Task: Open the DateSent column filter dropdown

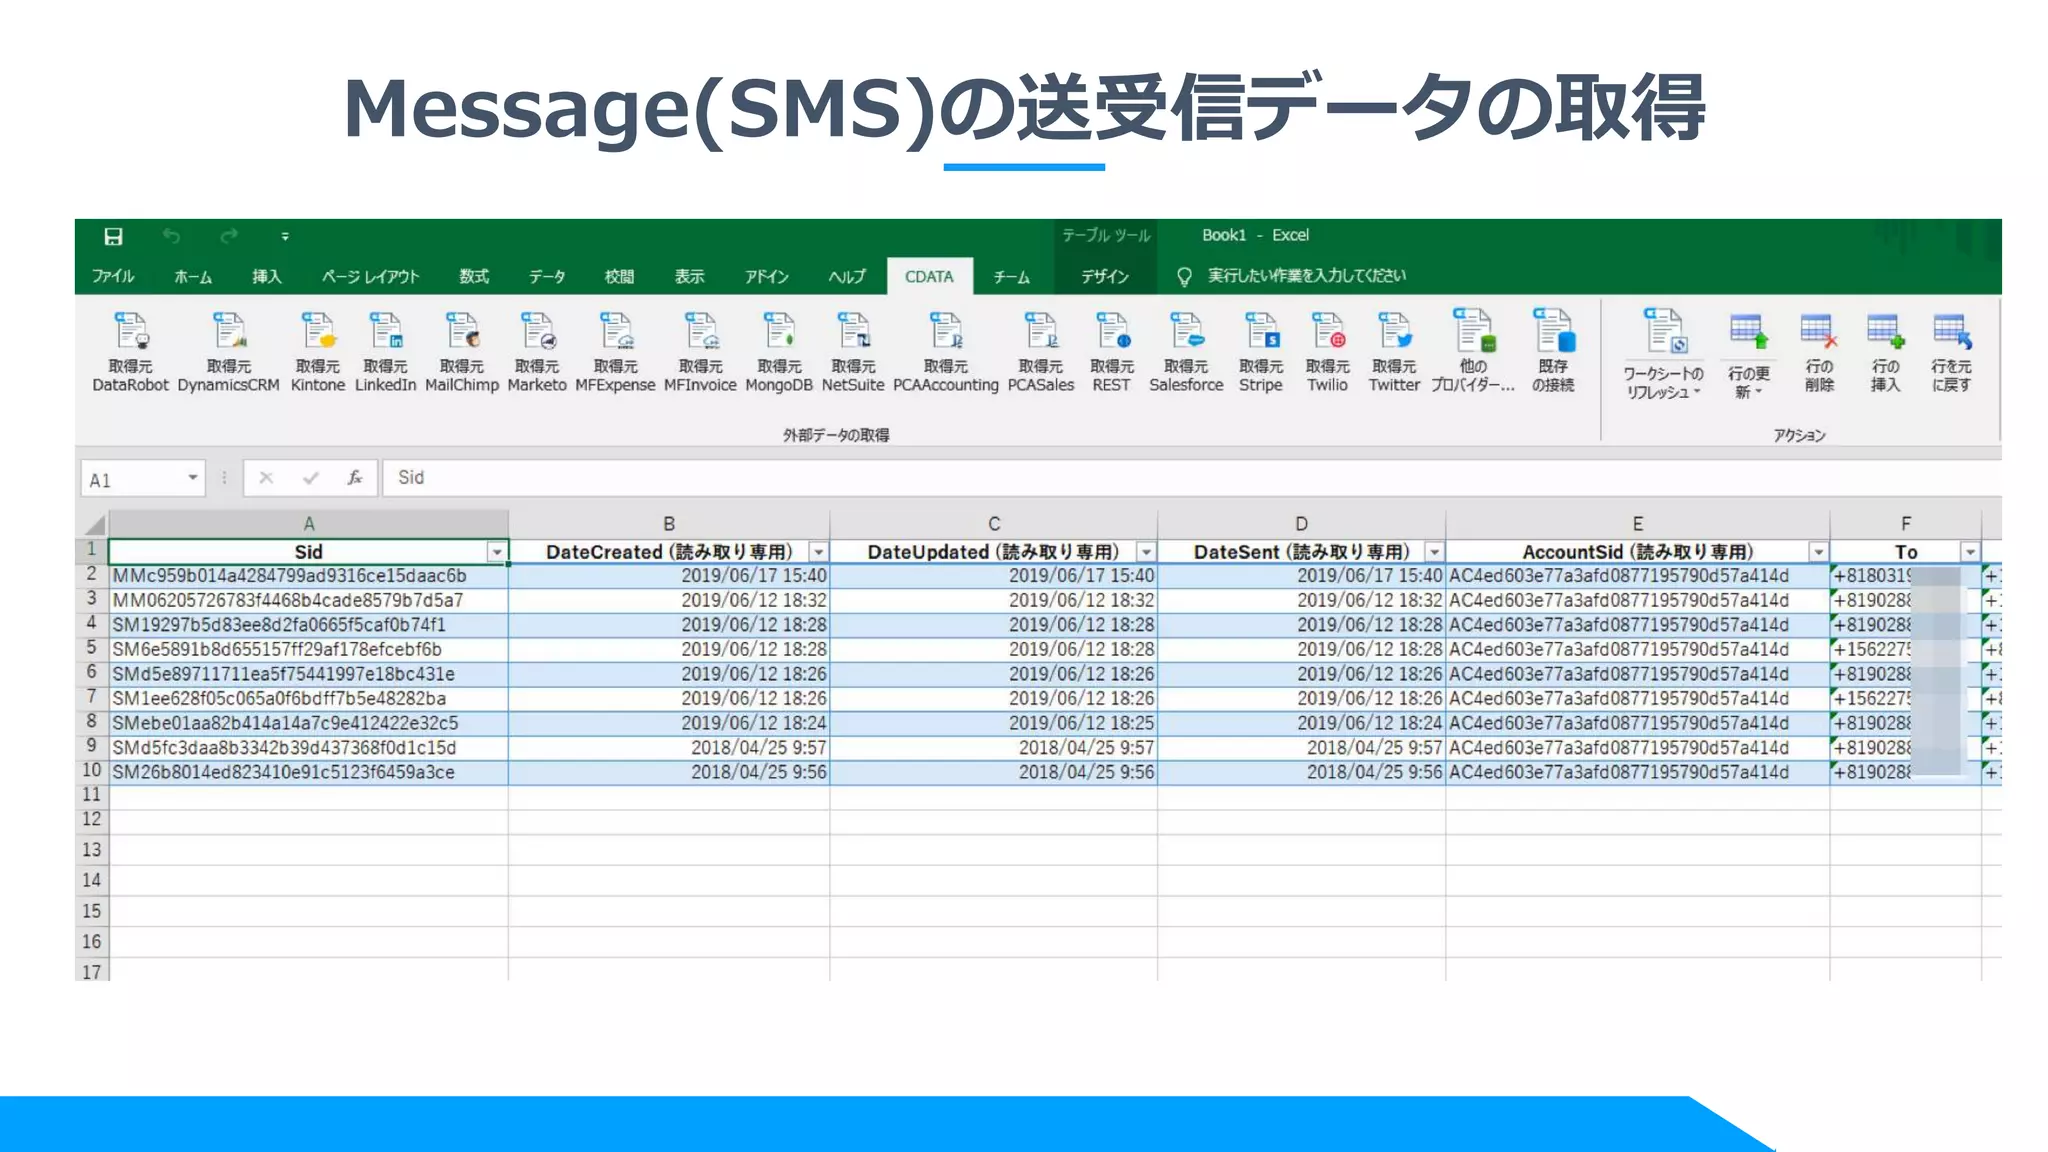Action: coord(1434,552)
